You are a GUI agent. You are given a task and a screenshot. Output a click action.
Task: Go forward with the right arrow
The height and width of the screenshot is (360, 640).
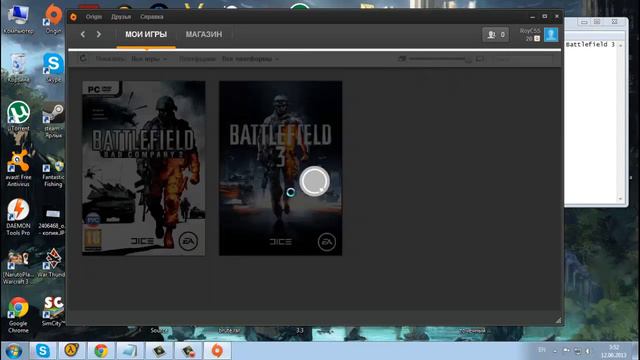(99, 34)
